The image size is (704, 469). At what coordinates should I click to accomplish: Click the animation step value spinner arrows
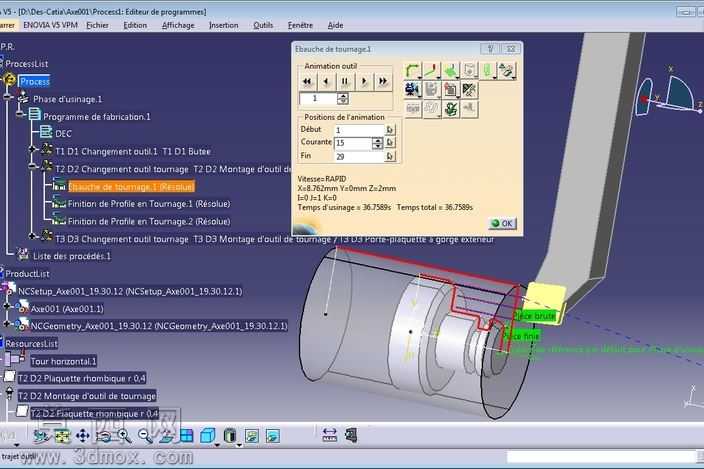pos(343,99)
